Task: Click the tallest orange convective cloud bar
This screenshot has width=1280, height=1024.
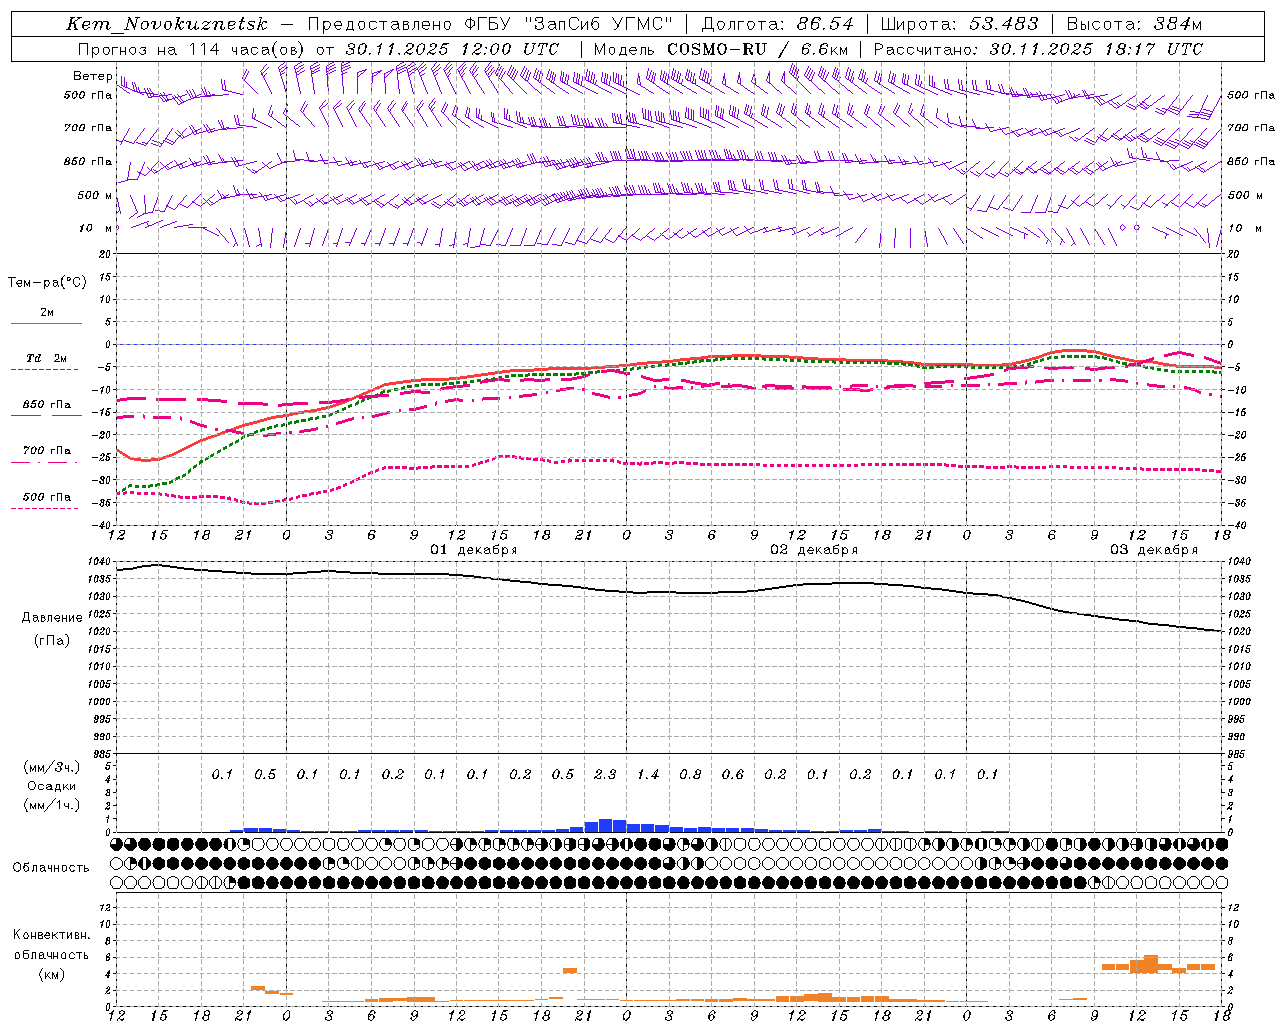Action: pos(1151,964)
